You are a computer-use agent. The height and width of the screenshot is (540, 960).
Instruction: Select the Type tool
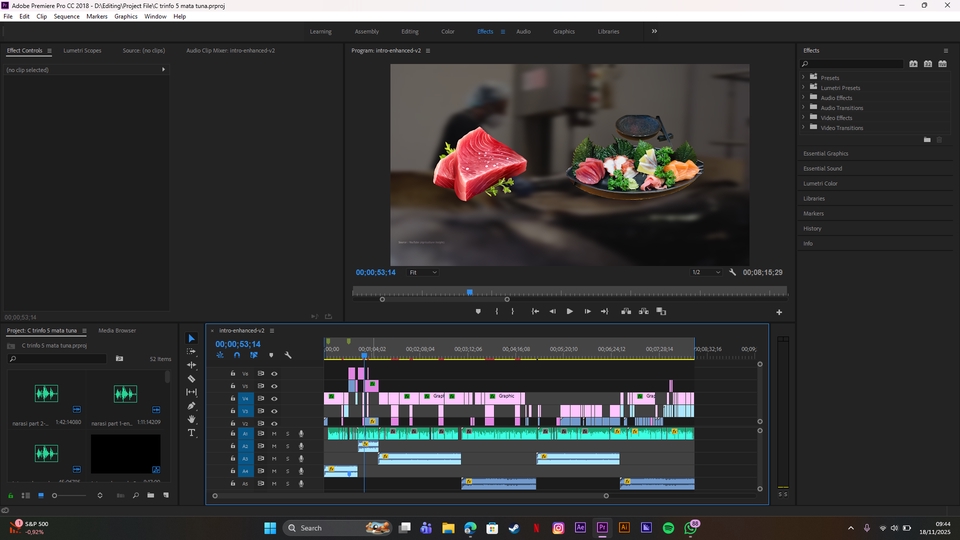[192, 433]
